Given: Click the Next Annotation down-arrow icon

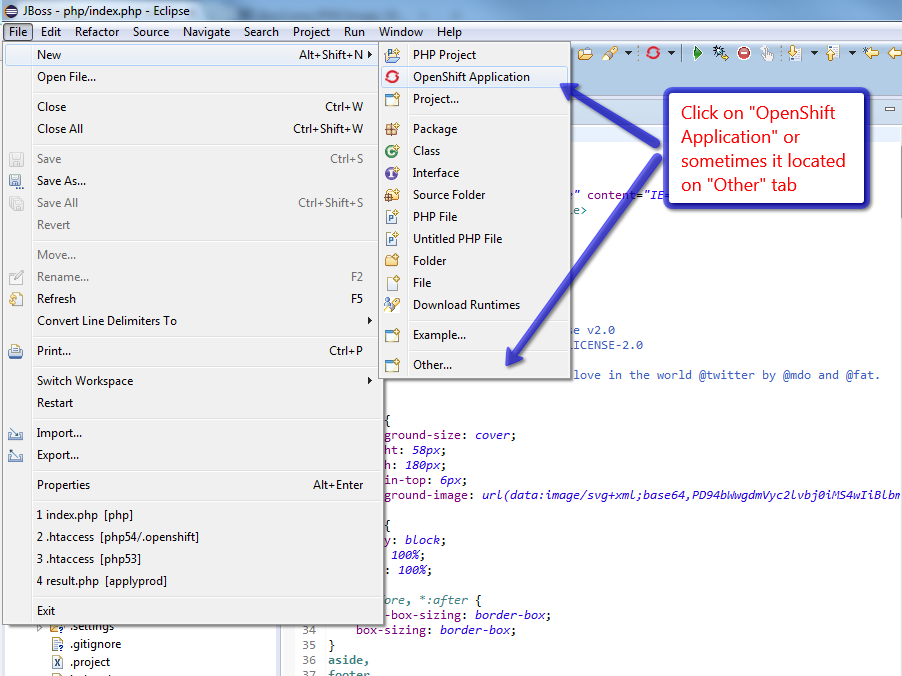Looking at the screenshot, I should (x=796, y=53).
